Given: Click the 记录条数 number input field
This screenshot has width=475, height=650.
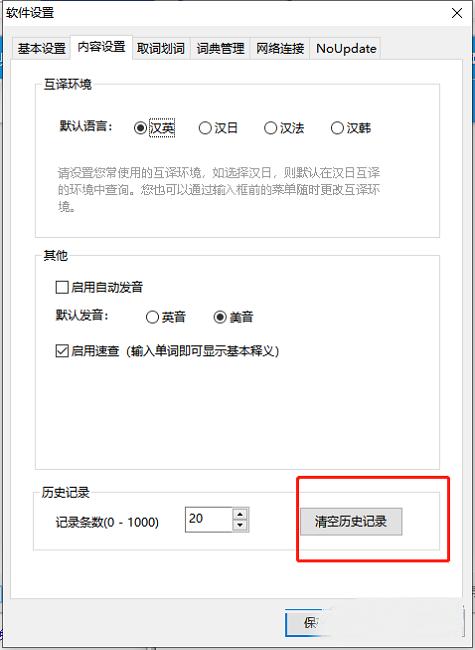Looking at the screenshot, I should (x=208, y=519).
